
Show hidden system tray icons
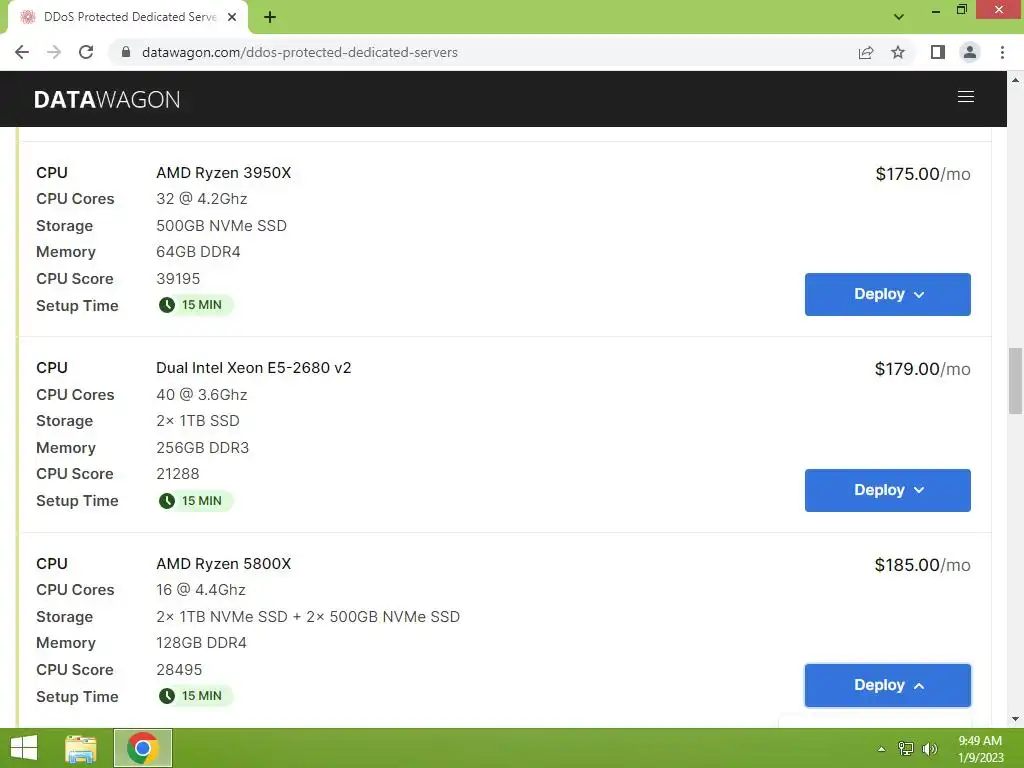(882, 749)
